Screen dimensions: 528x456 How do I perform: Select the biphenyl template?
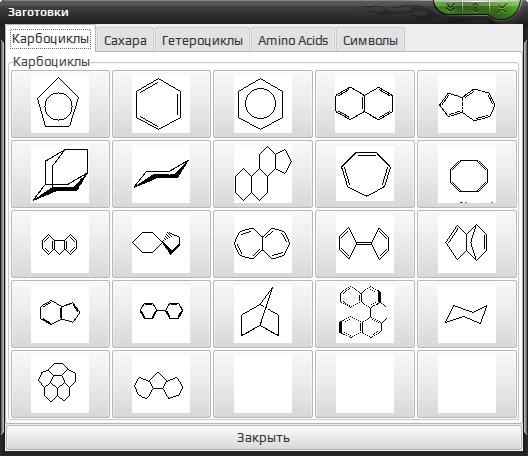click(161, 314)
